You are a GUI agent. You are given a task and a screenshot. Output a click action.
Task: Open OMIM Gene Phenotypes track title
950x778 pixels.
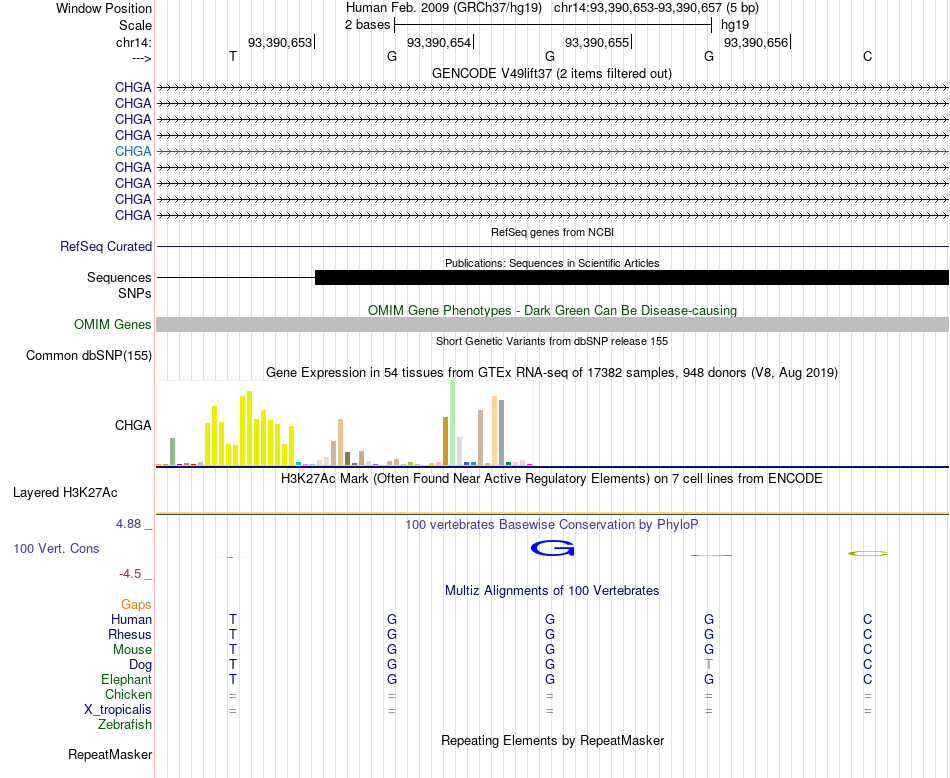click(552, 310)
